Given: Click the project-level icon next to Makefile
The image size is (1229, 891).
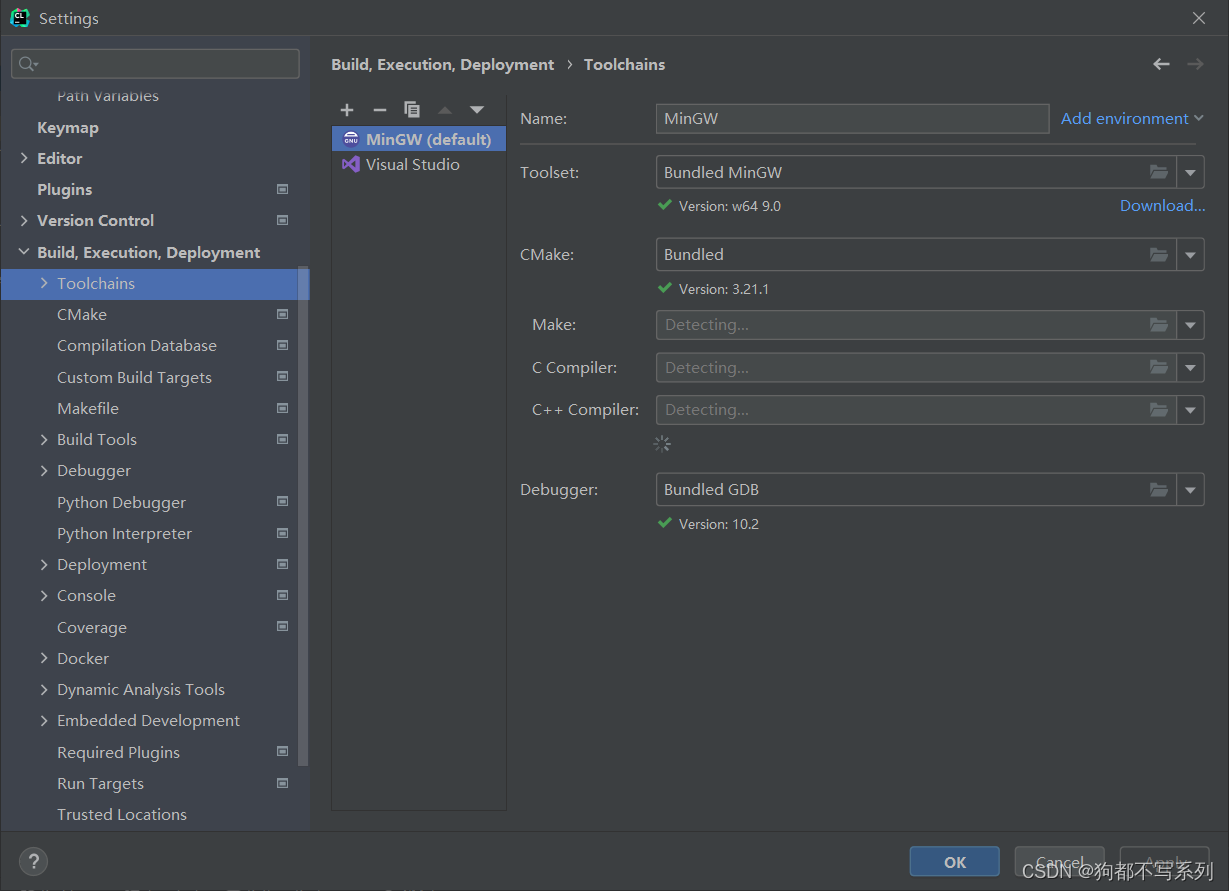Looking at the screenshot, I should pyautogui.click(x=282, y=408).
